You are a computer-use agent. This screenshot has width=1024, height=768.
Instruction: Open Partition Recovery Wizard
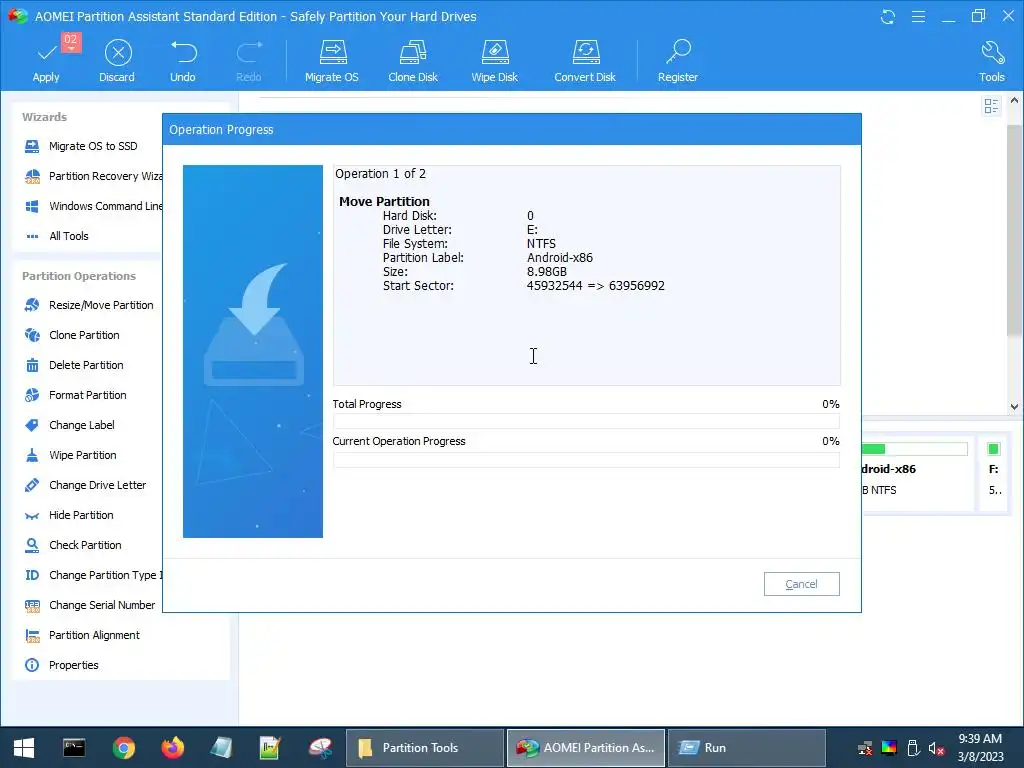coord(93,176)
